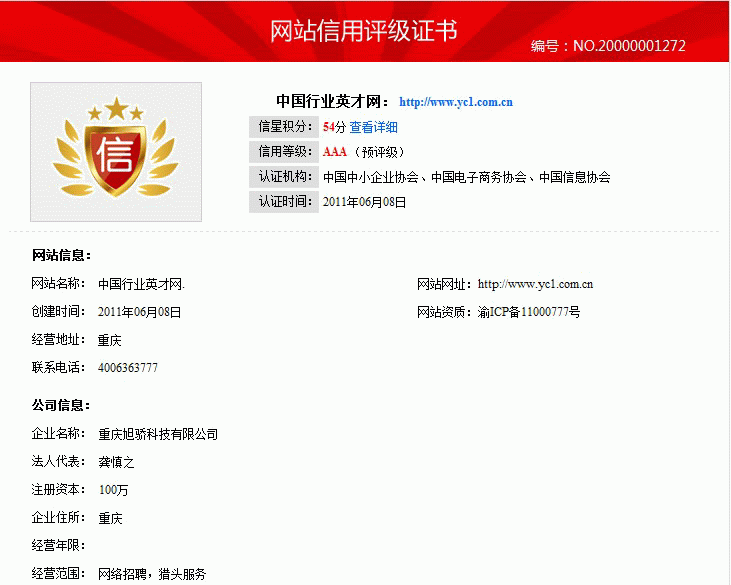Image resolution: width=731 pixels, height=585 pixels.
Task: Click the 中国行业英才网 bold site title
Action: (332, 102)
